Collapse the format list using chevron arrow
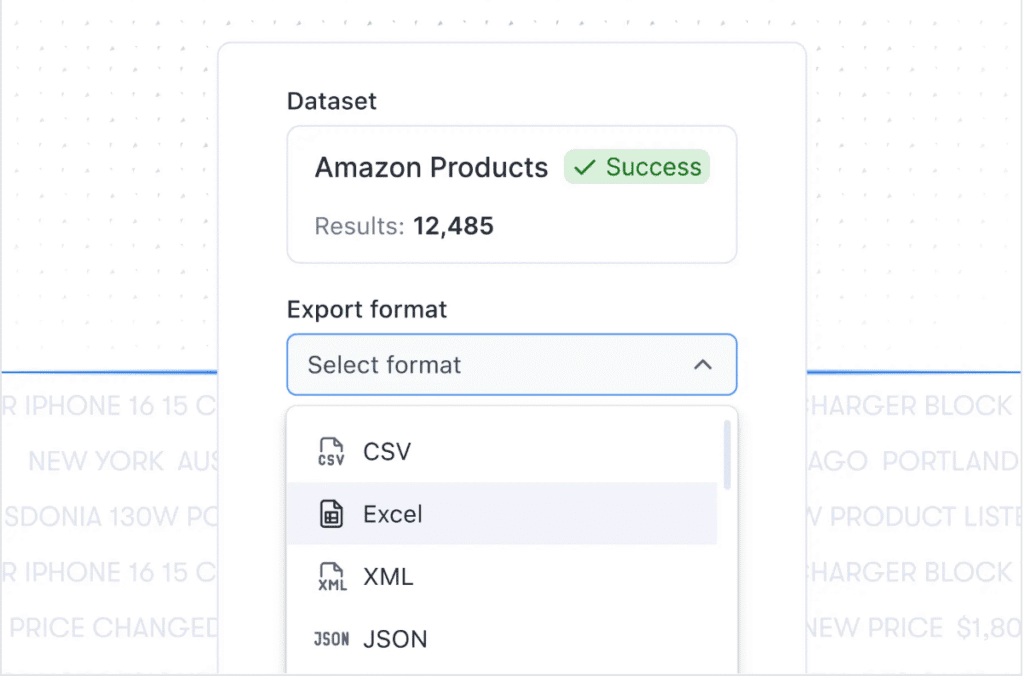Screen dimensions: 1024x676 tap(703, 364)
